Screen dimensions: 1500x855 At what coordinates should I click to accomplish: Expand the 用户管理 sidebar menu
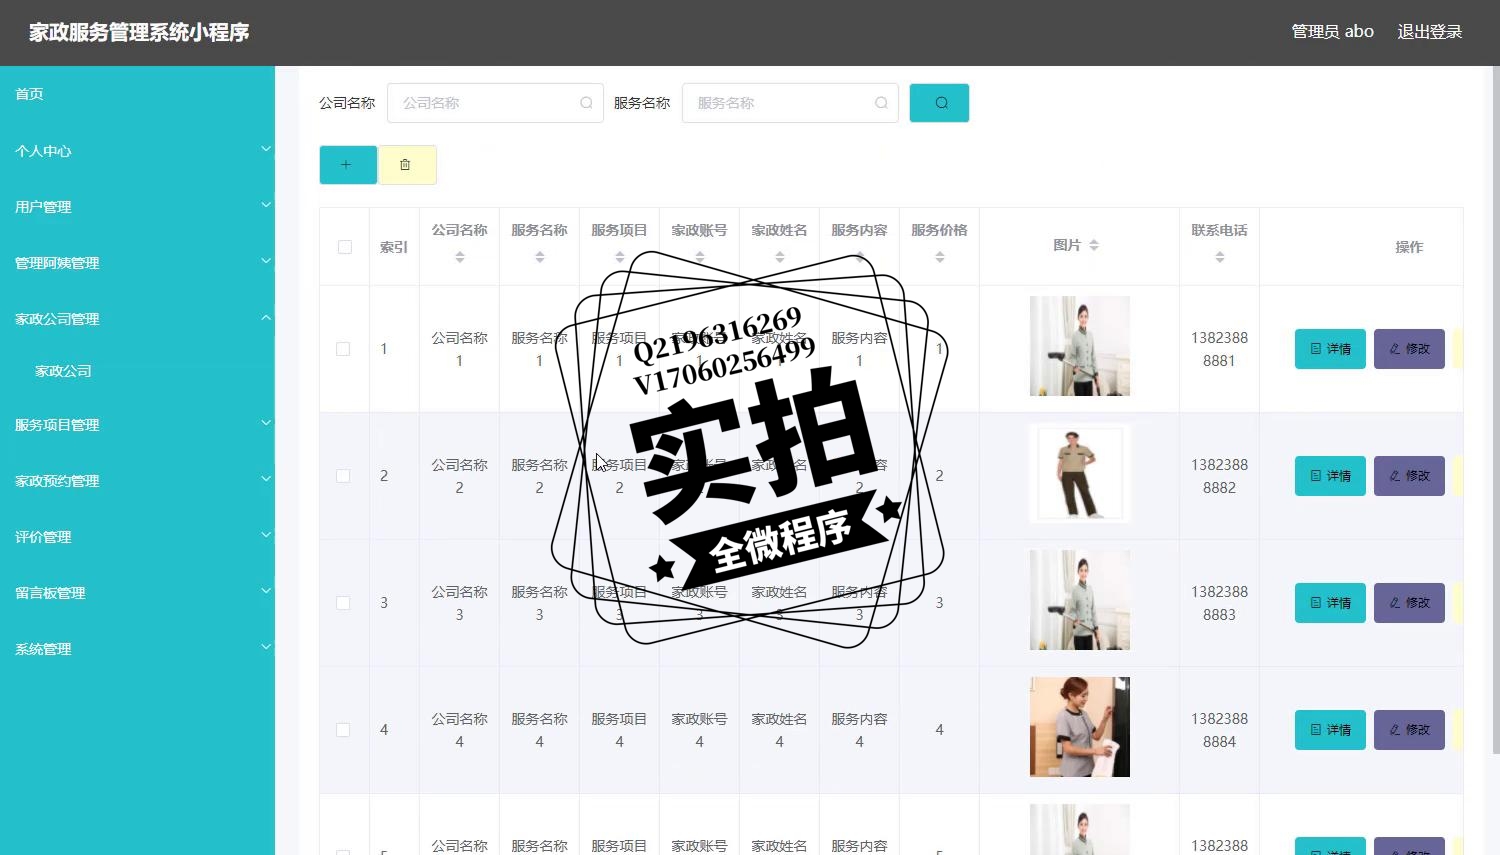click(137, 207)
